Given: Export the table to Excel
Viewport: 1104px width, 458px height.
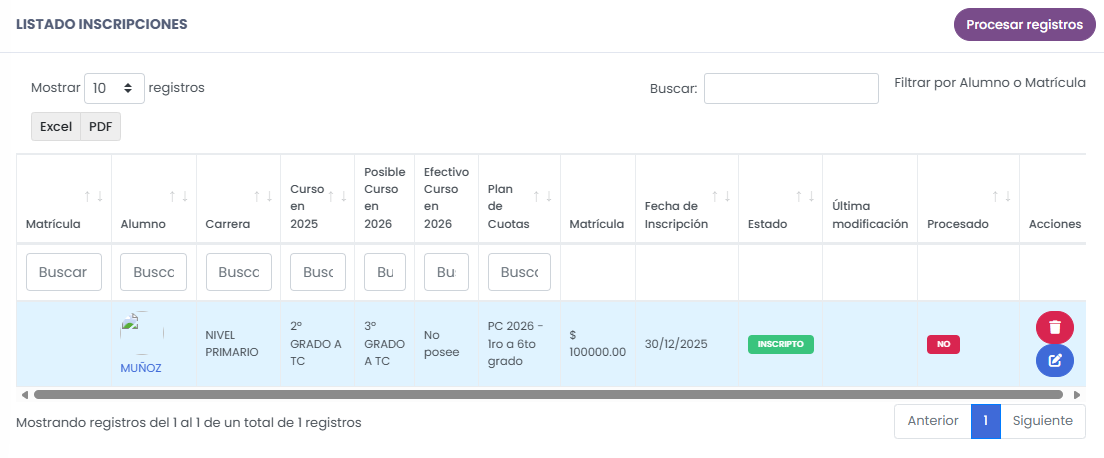Looking at the screenshot, I should [x=56, y=127].
